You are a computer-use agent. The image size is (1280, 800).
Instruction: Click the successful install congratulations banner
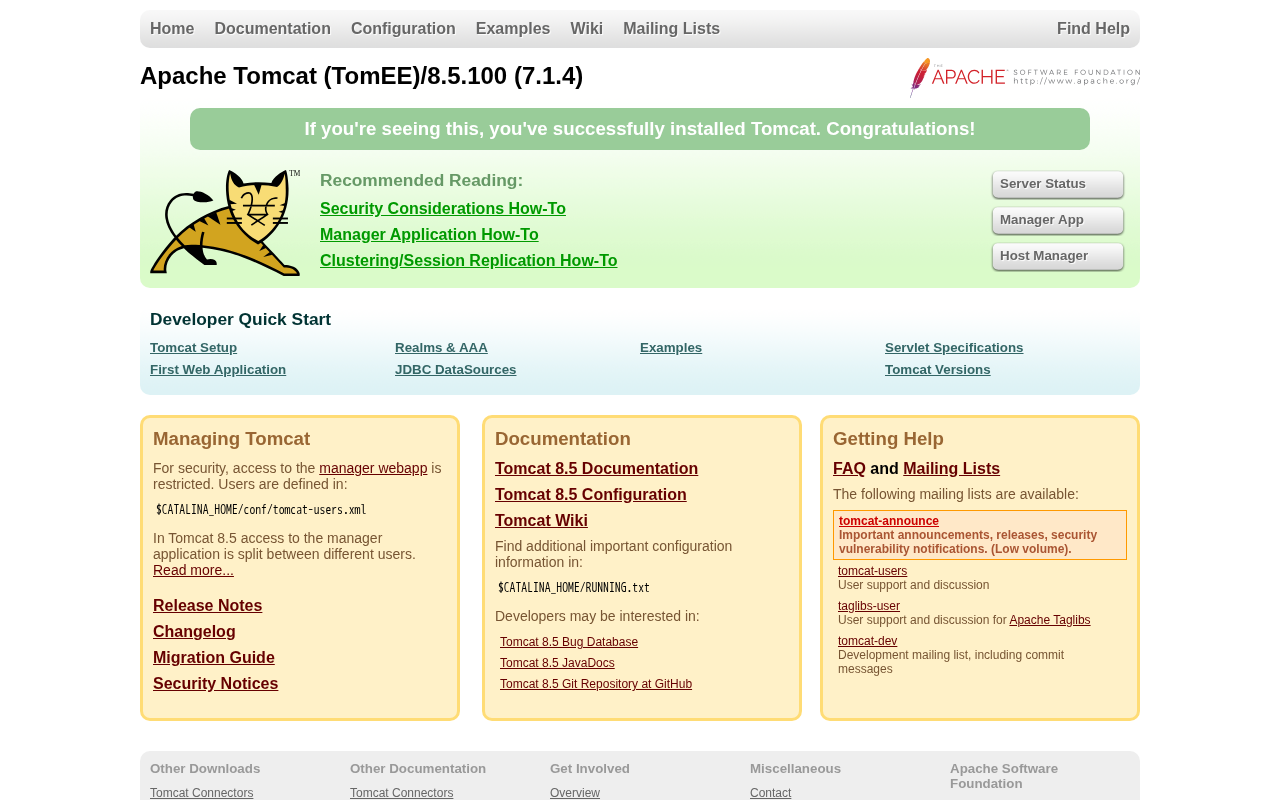[x=640, y=129]
